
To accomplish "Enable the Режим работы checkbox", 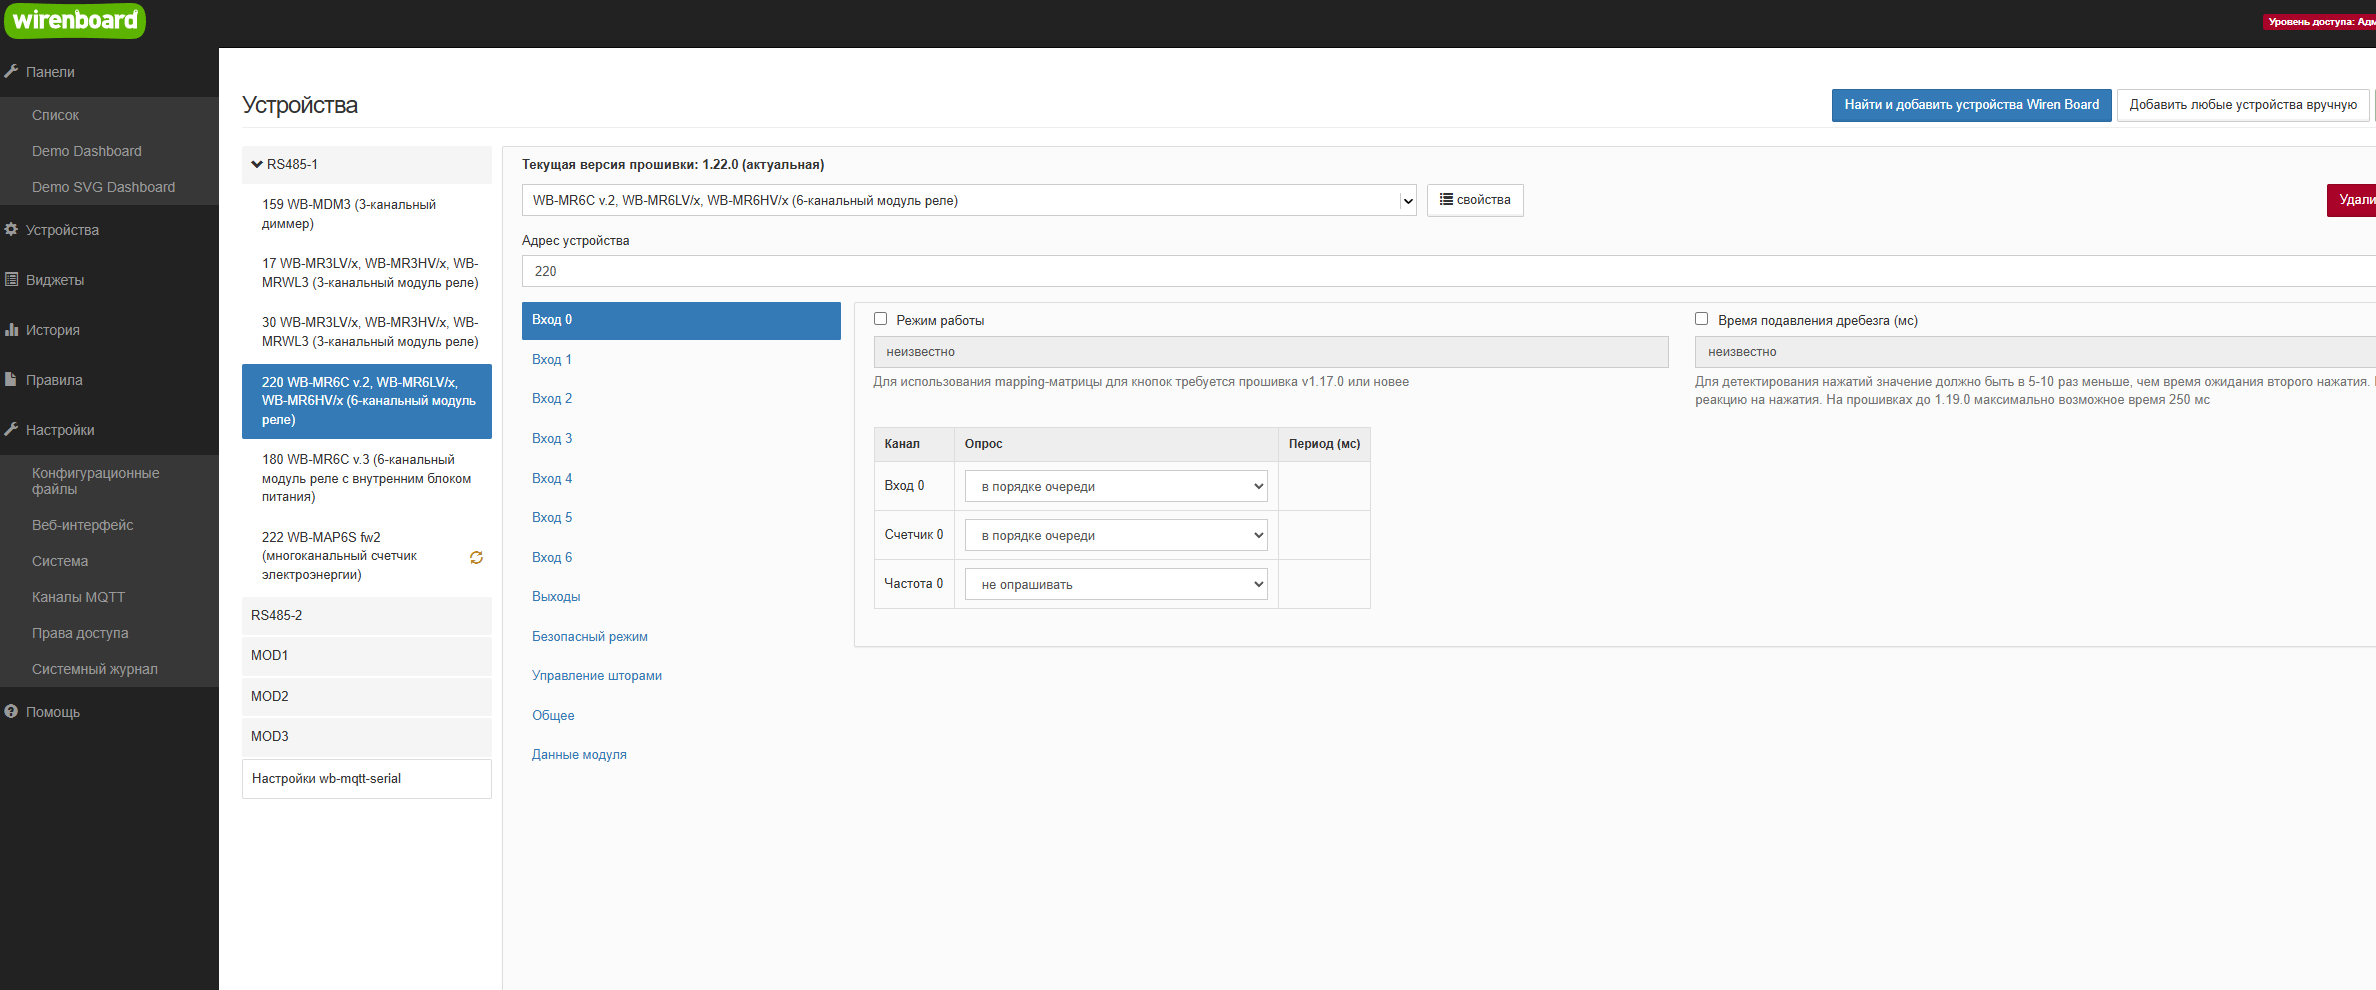I will pyautogui.click(x=880, y=319).
